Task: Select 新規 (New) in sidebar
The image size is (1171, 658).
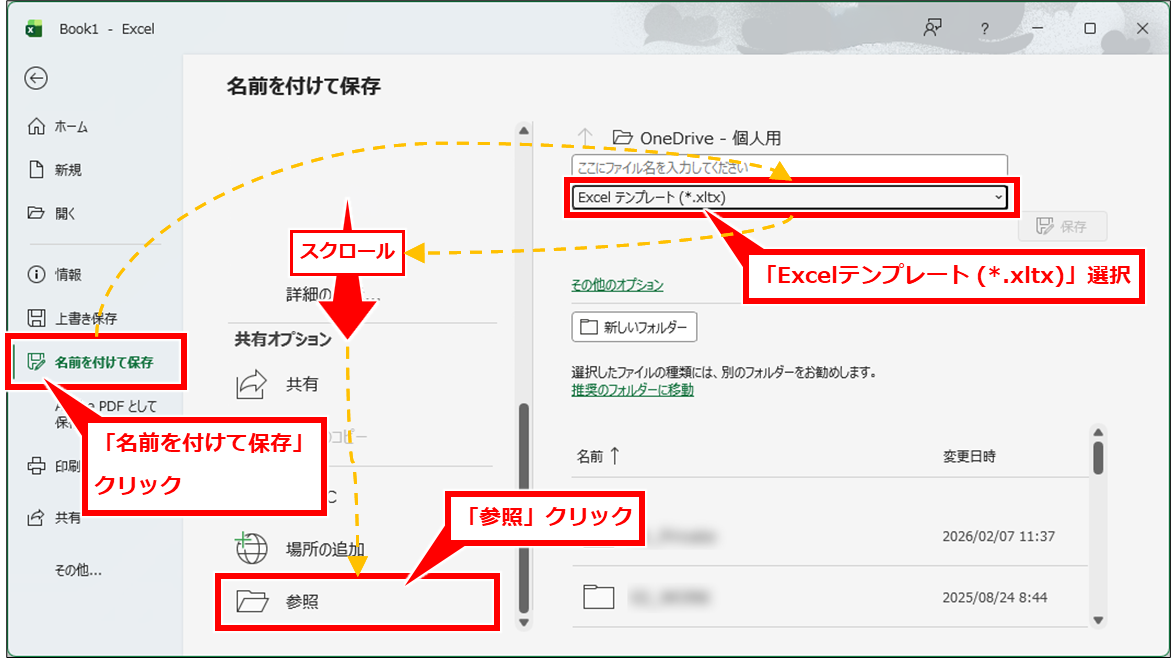Action: point(68,170)
